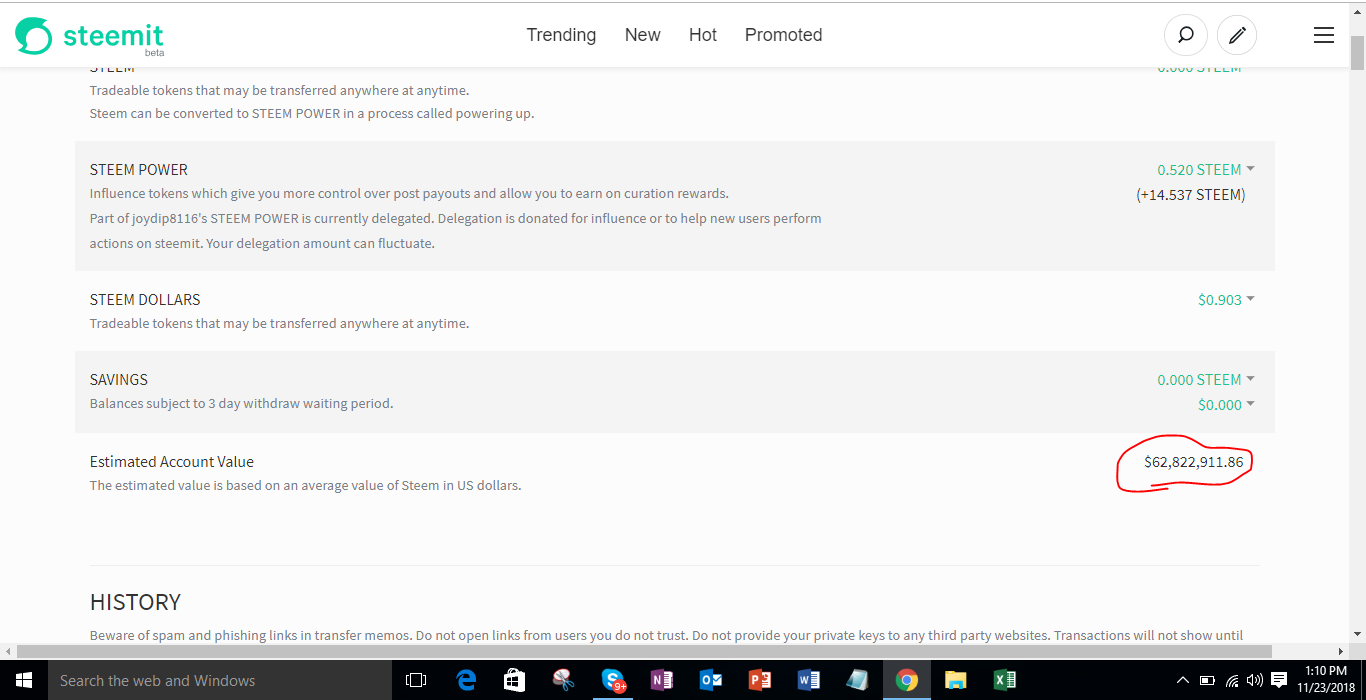The image size is (1366, 700).
Task: Open the Windows Store taskbar icon
Action: [x=514, y=681]
